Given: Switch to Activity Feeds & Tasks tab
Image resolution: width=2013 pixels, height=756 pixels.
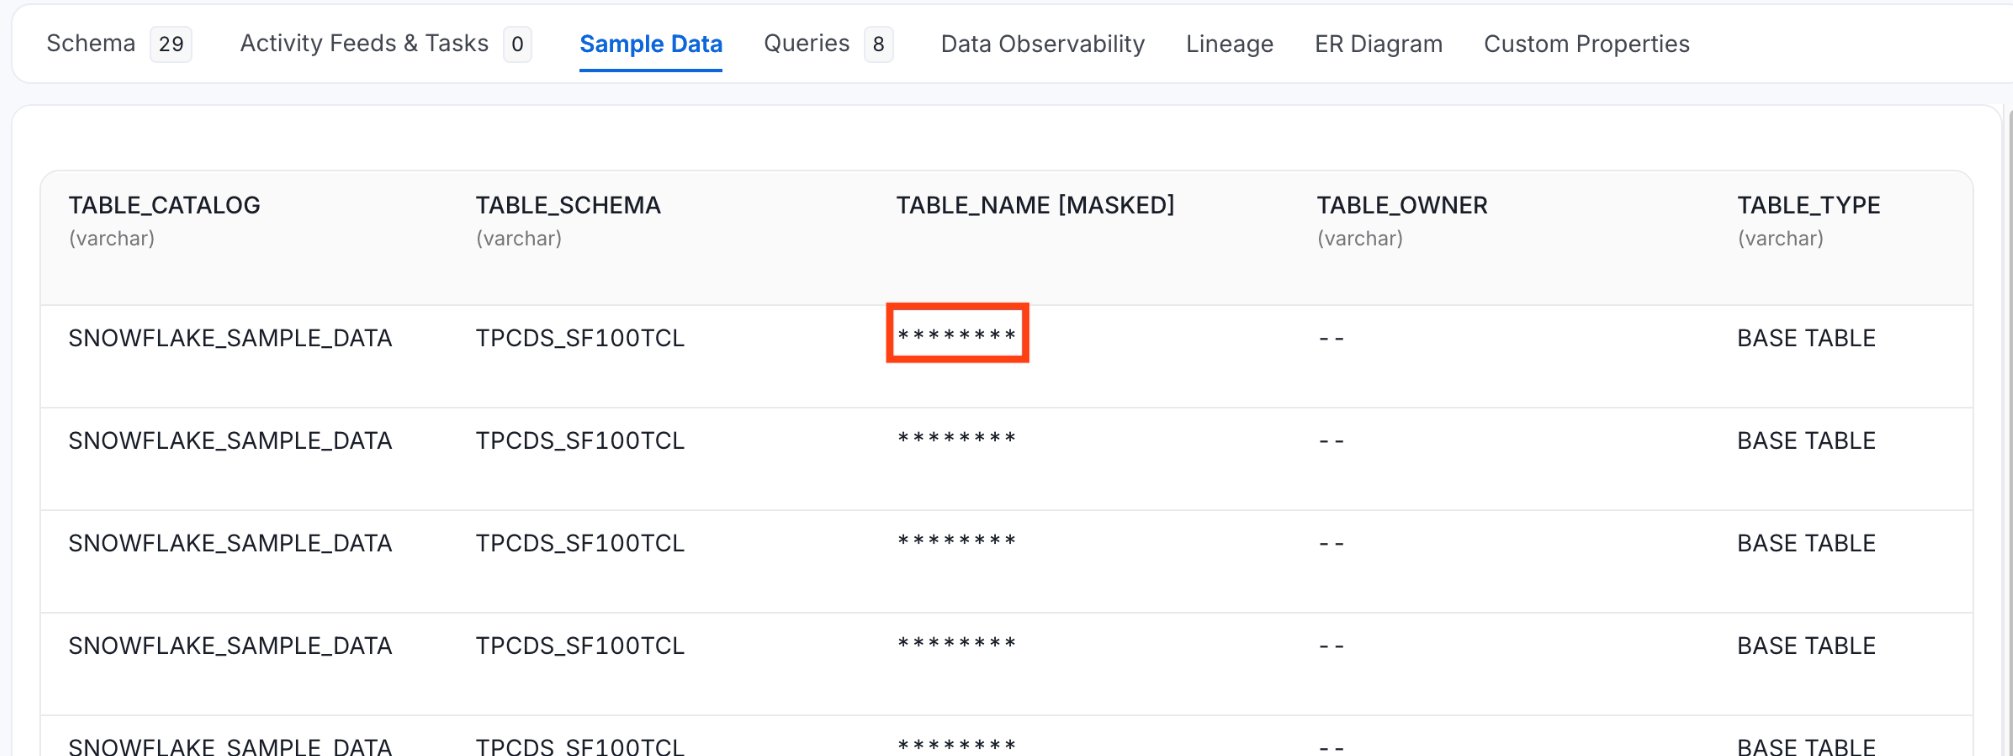Looking at the screenshot, I should pyautogui.click(x=364, y=44).
